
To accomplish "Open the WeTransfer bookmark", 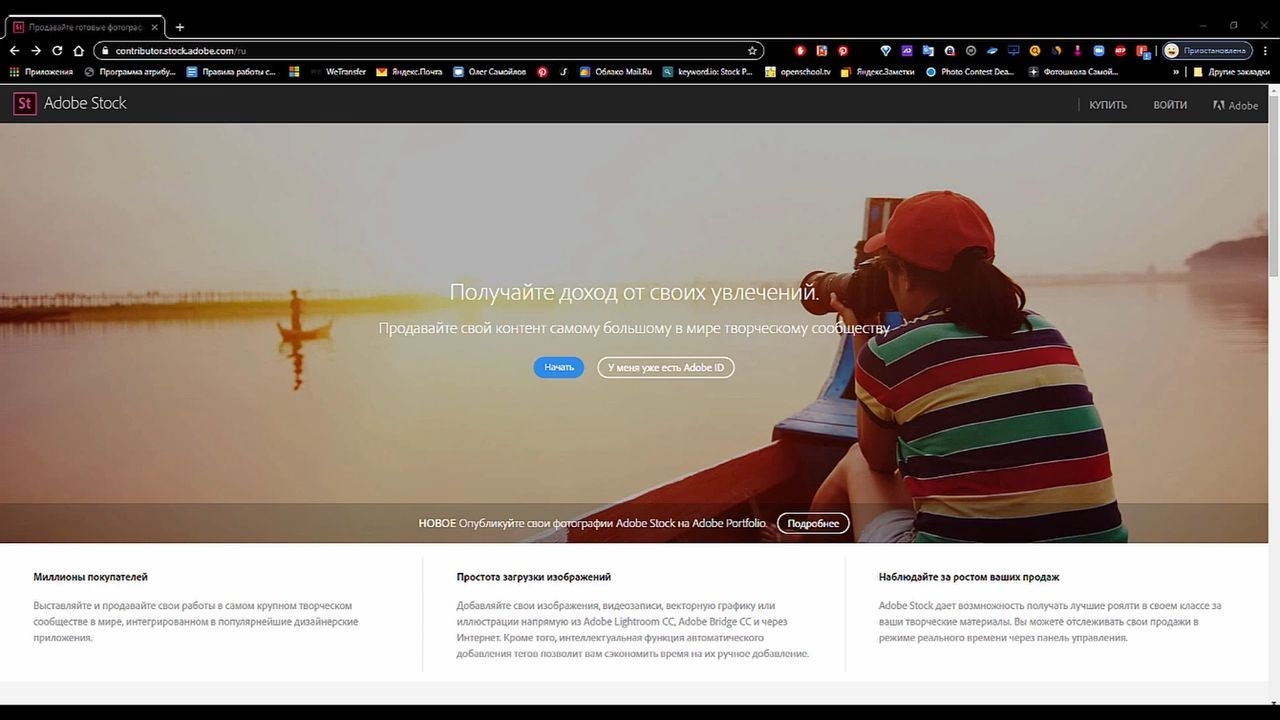I will point(338,72).
